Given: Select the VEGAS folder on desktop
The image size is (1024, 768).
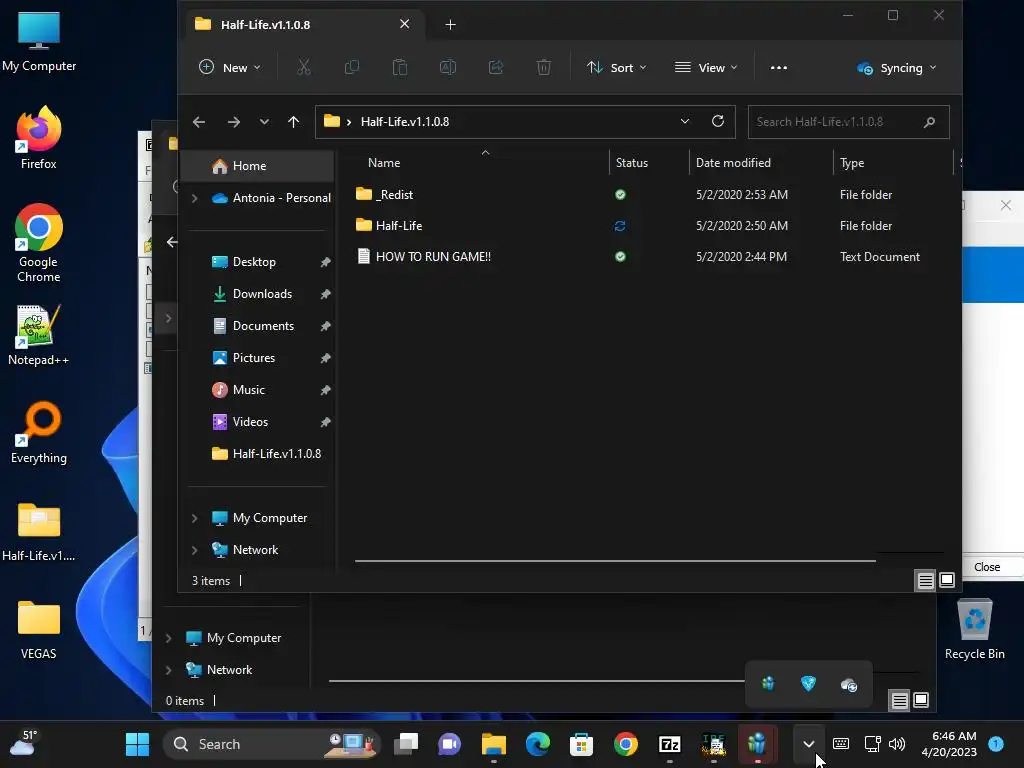Looking at the screenshot, I should 39,629.
